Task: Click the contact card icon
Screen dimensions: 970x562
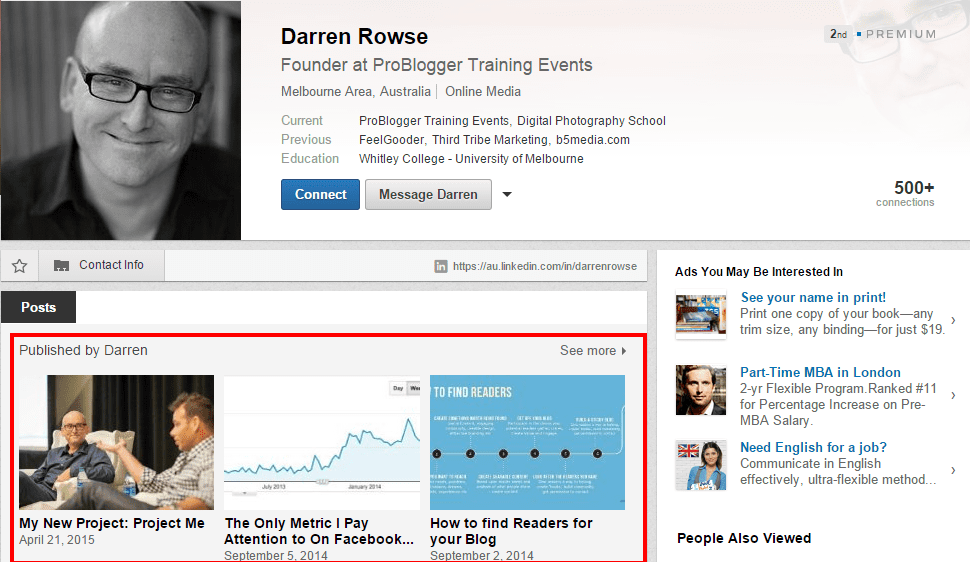Action: pyautogui.click(x=61, y=266)
